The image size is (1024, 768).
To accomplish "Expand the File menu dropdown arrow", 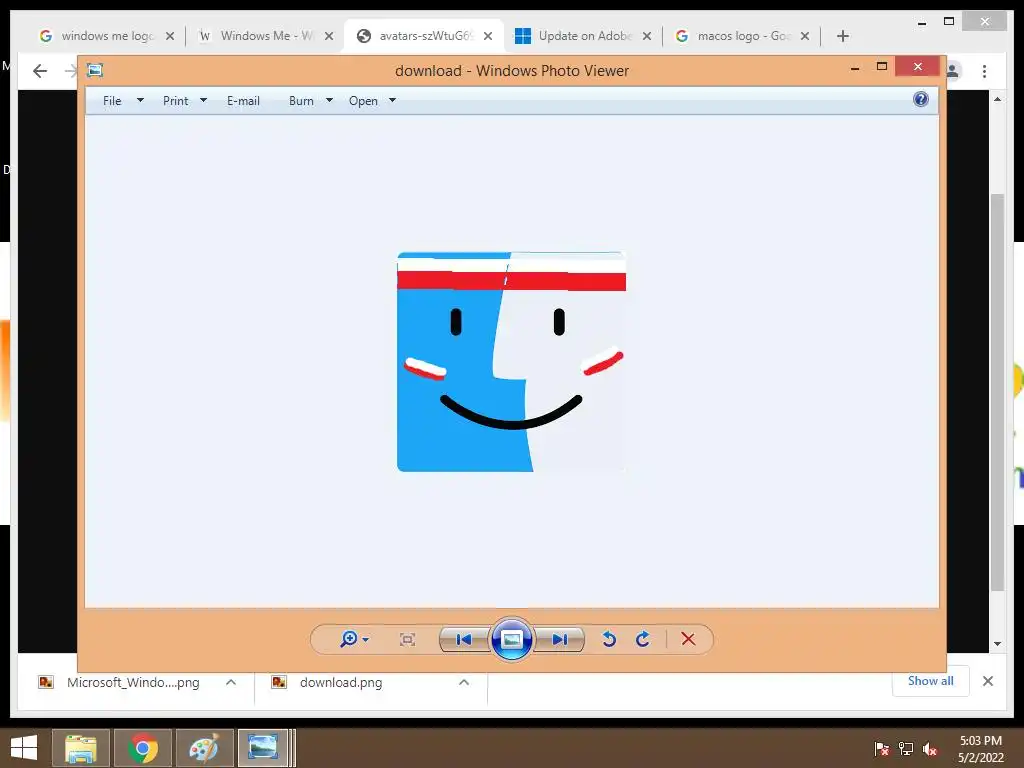I will click(140, 101).
